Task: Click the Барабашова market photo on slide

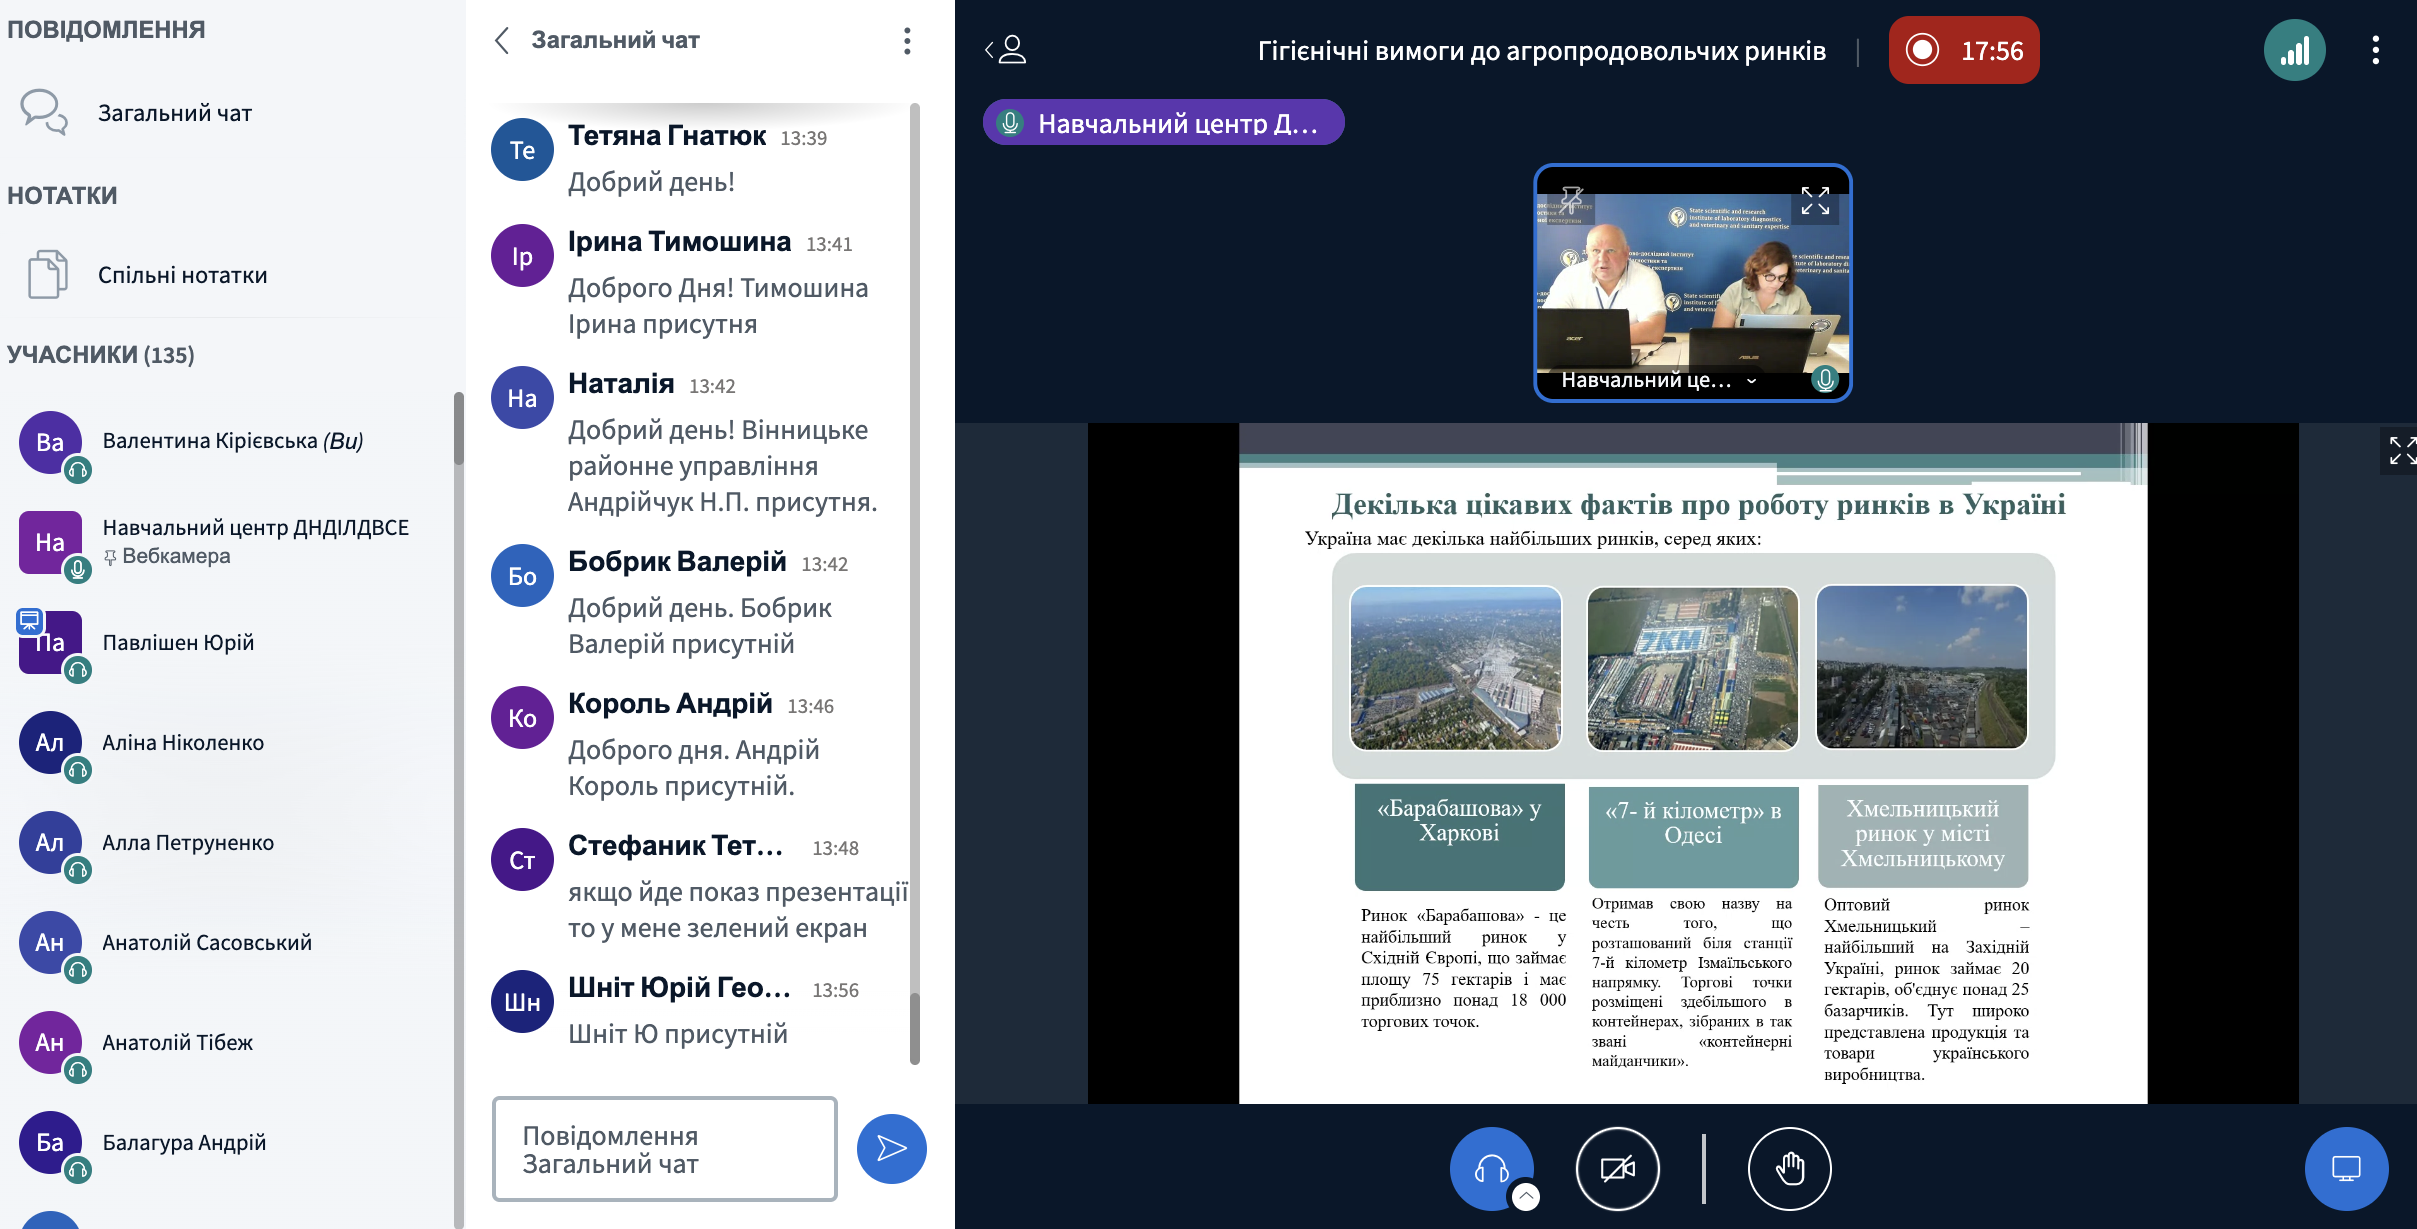Action: (1455, 668)
